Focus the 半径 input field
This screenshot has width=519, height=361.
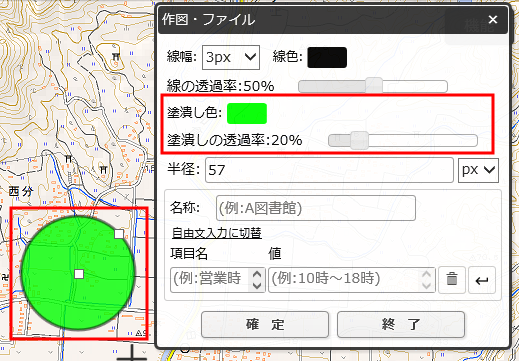tap(329, 170)
